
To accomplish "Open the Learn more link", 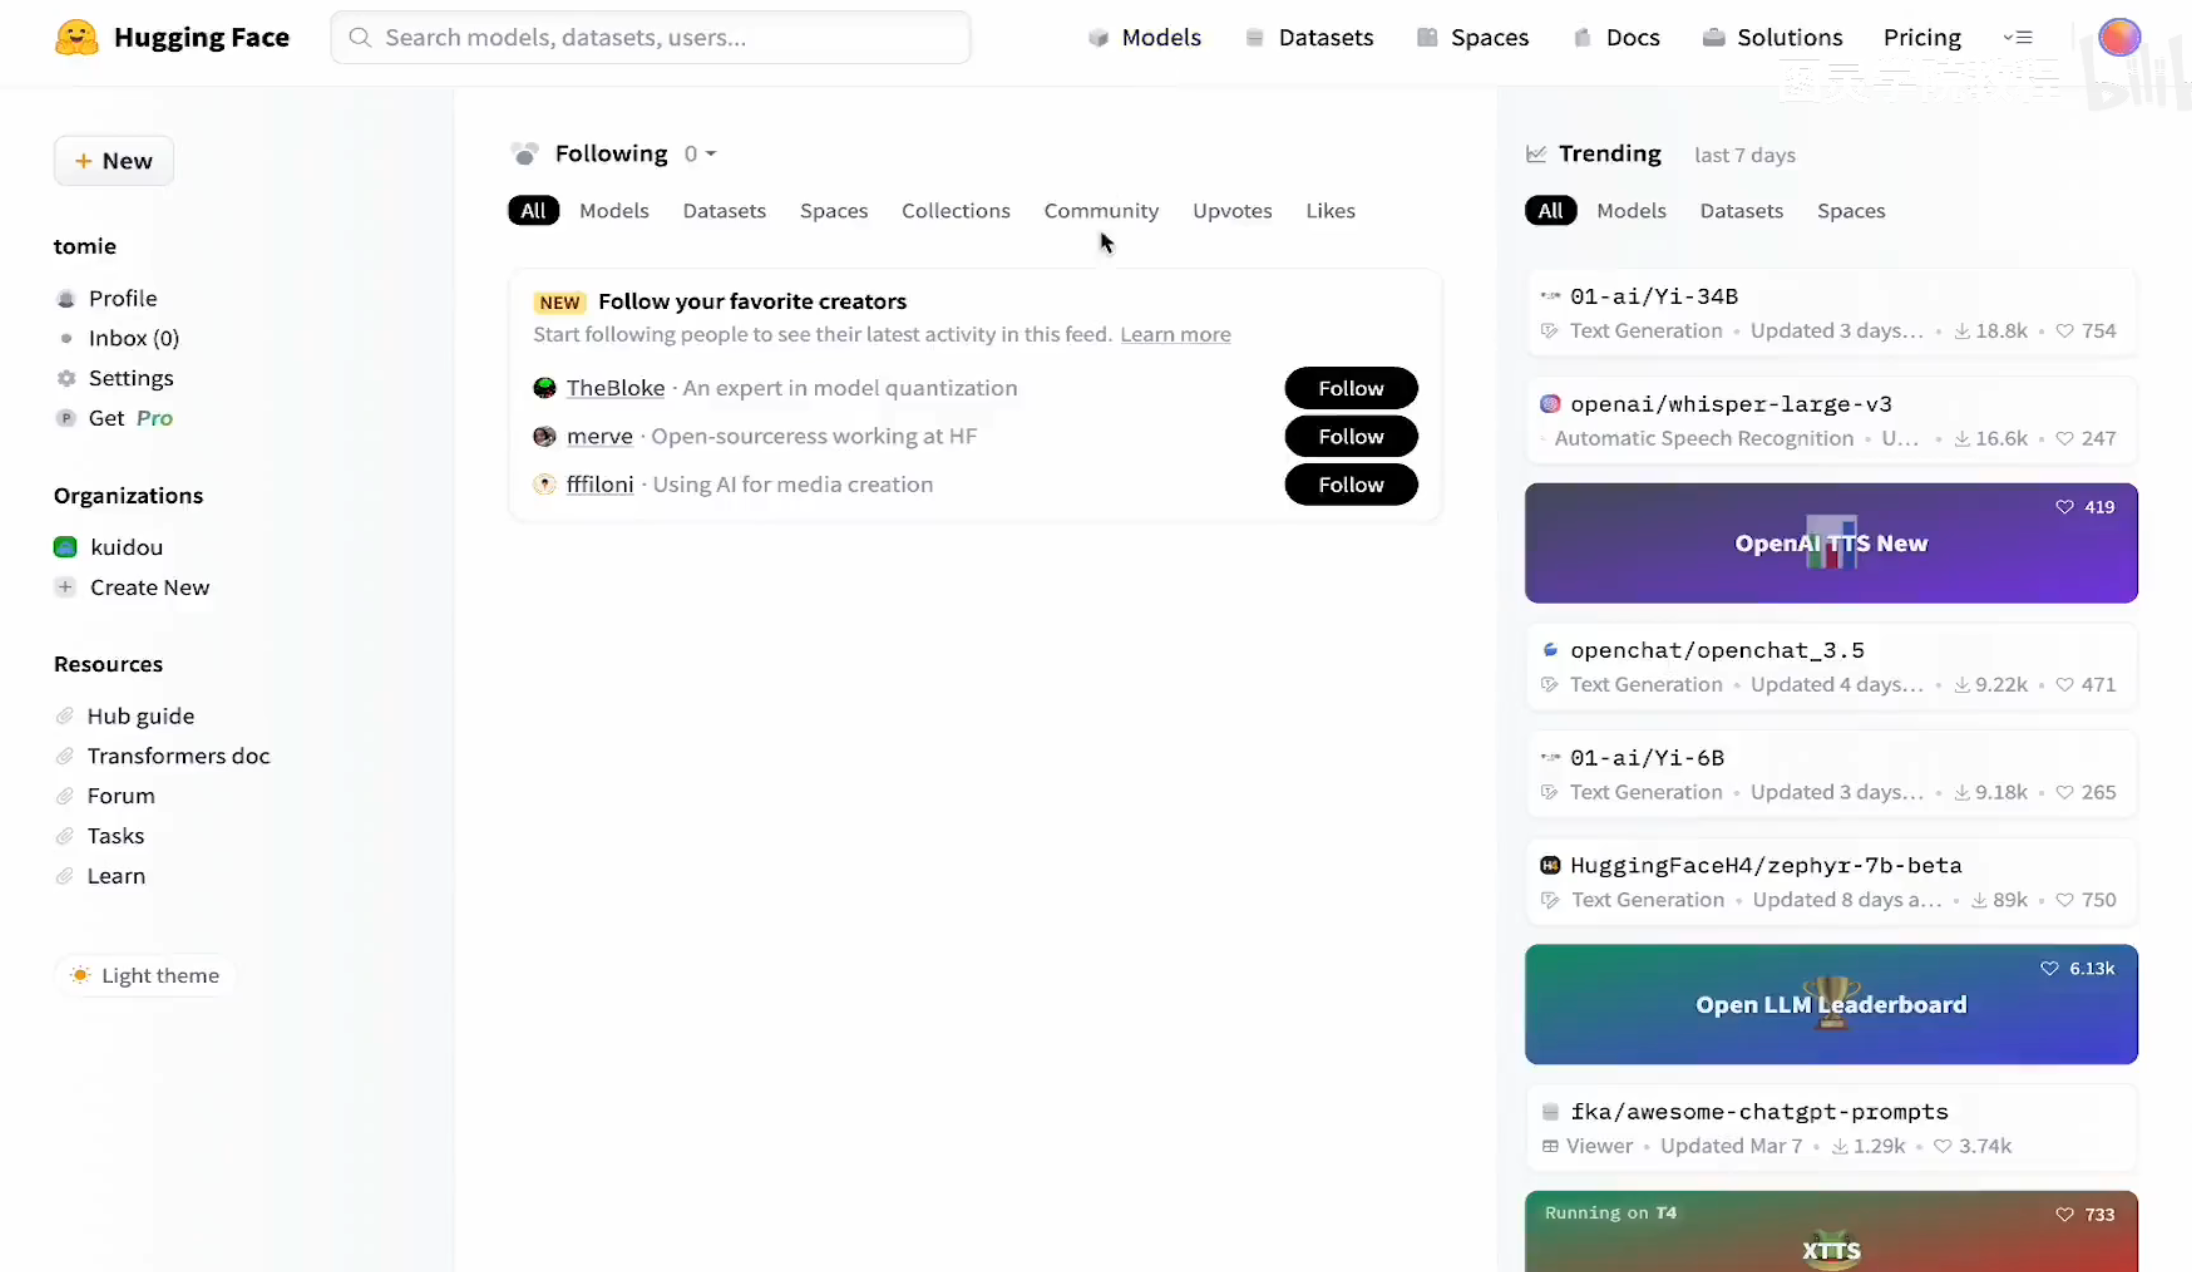I will click(x=1175, y=335).
